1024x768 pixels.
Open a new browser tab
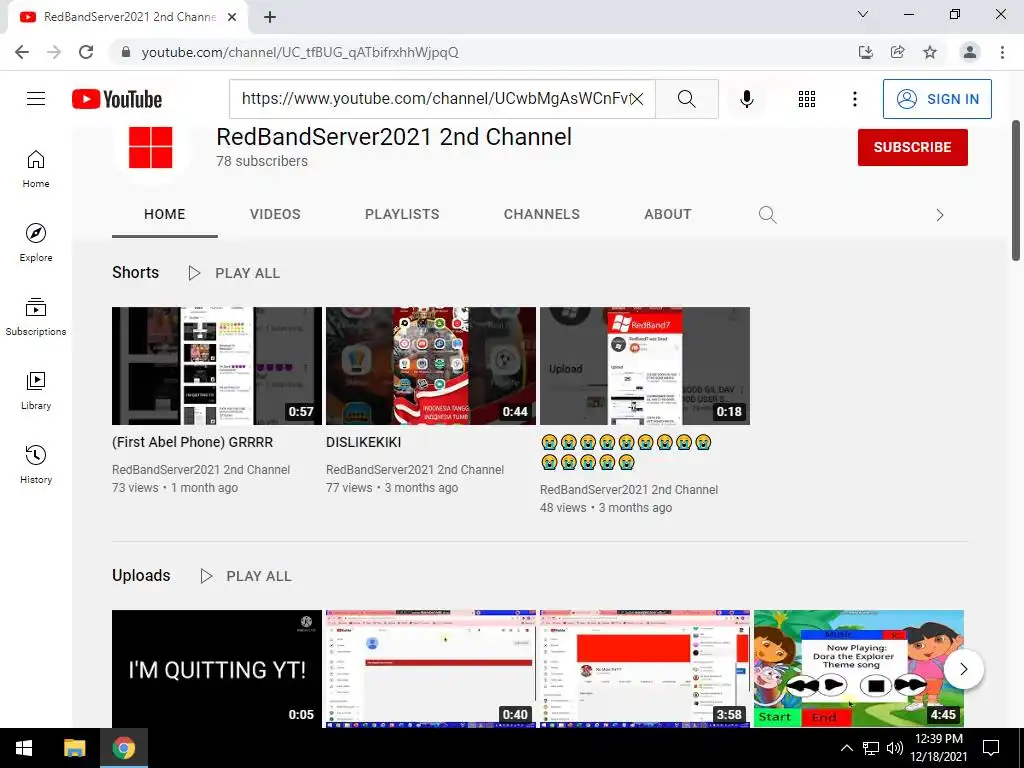tap(270, 17)
